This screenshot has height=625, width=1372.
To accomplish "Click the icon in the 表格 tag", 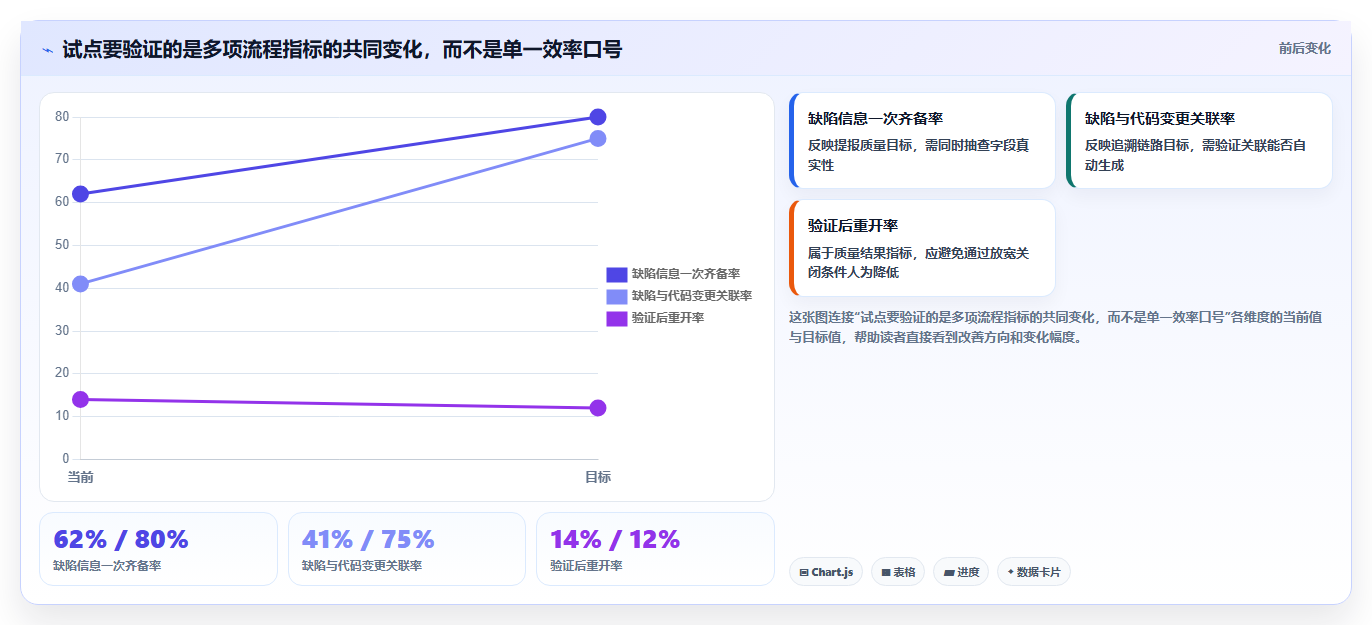I will click(886, 573).
